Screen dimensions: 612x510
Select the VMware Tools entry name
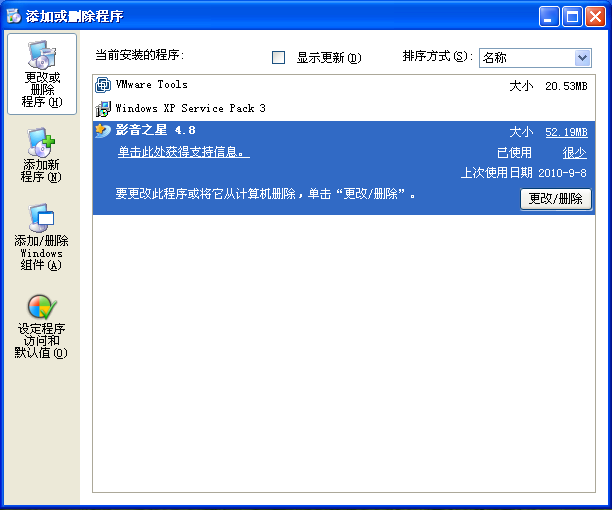(151, 86)
